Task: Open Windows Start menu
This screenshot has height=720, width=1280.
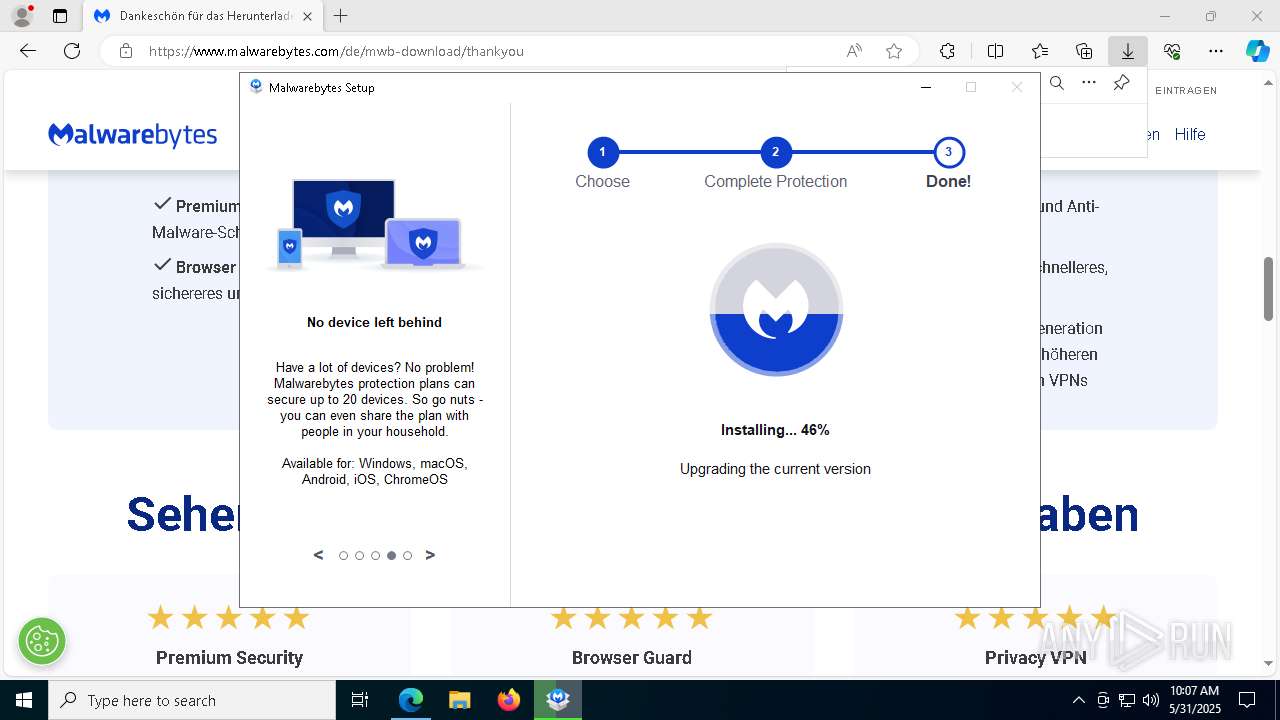Action: [23, 700]
